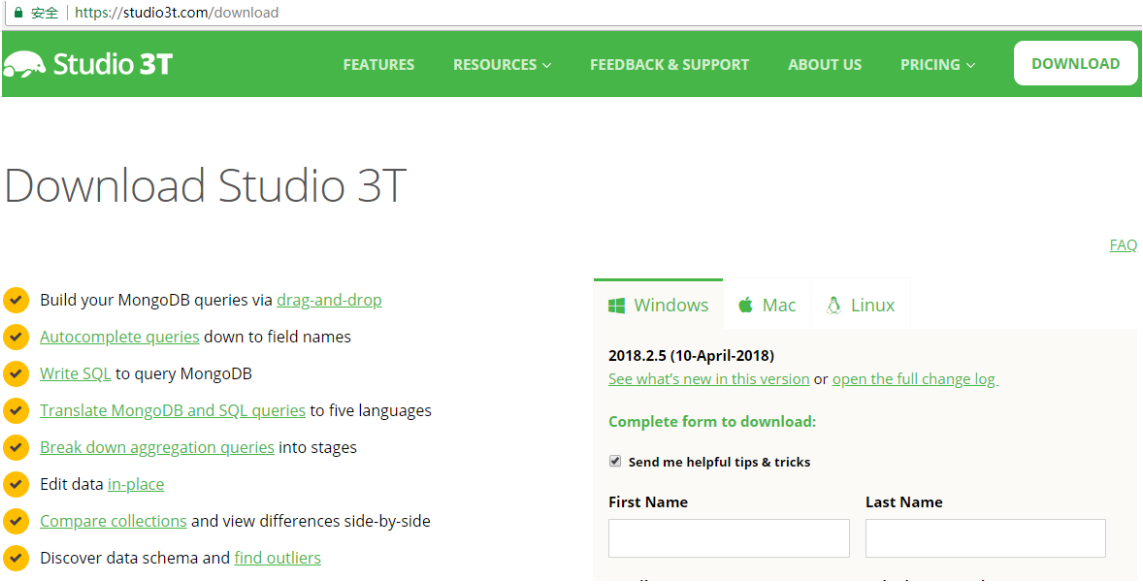Click the Studio 3T logo
The width and height of the screenshot is (1143, 585).
click(88, 64)
